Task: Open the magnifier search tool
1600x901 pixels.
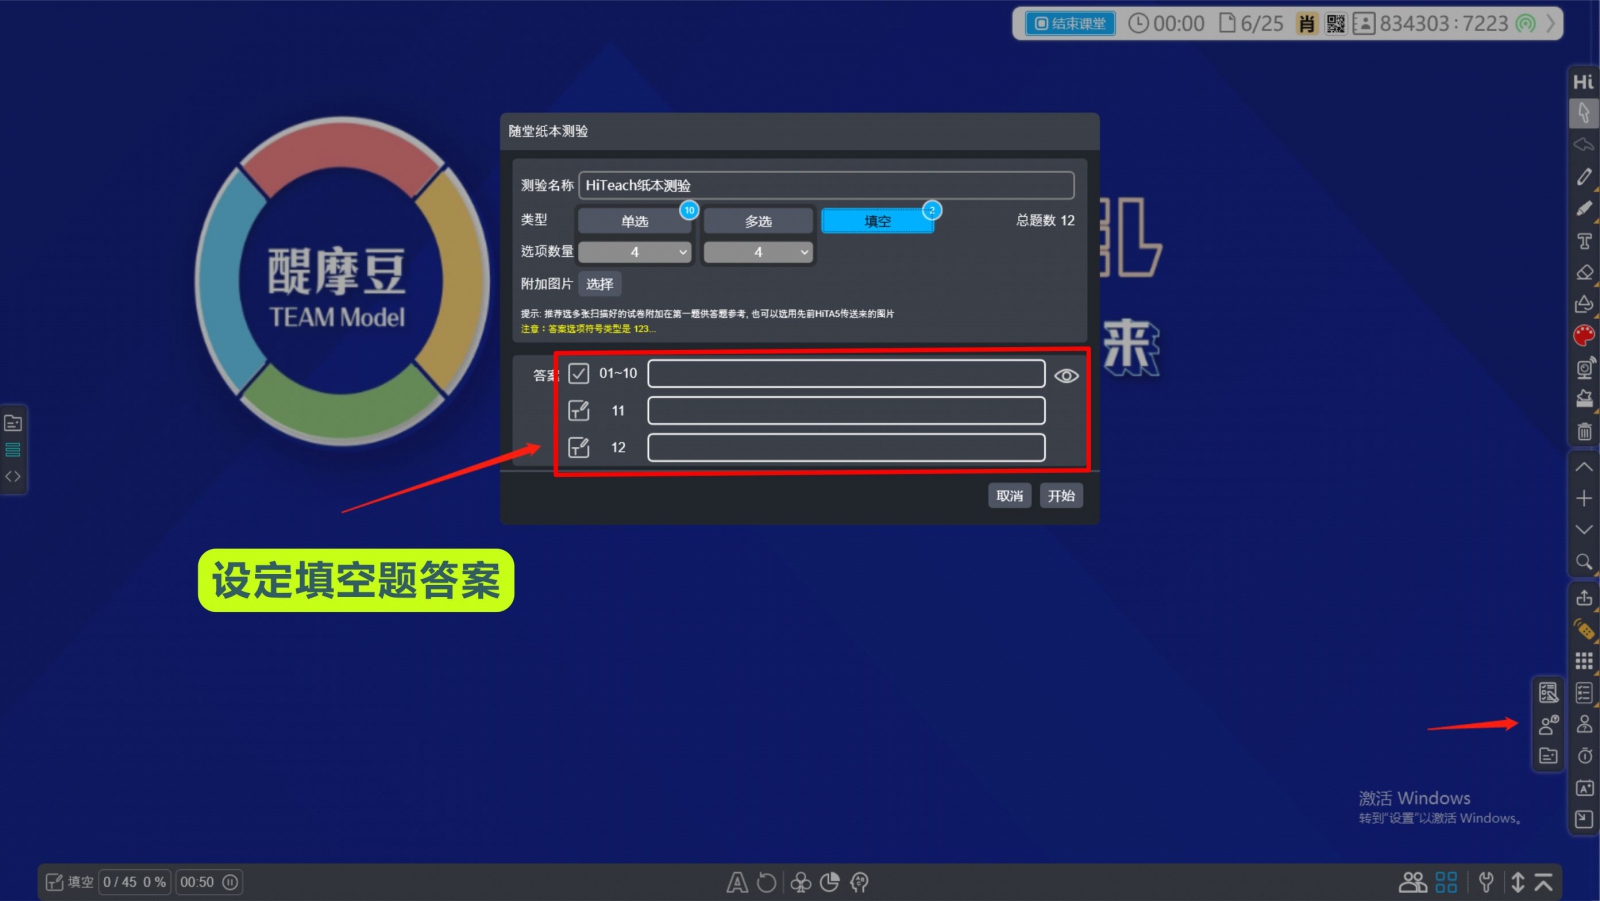Action: coord(1584,562)
